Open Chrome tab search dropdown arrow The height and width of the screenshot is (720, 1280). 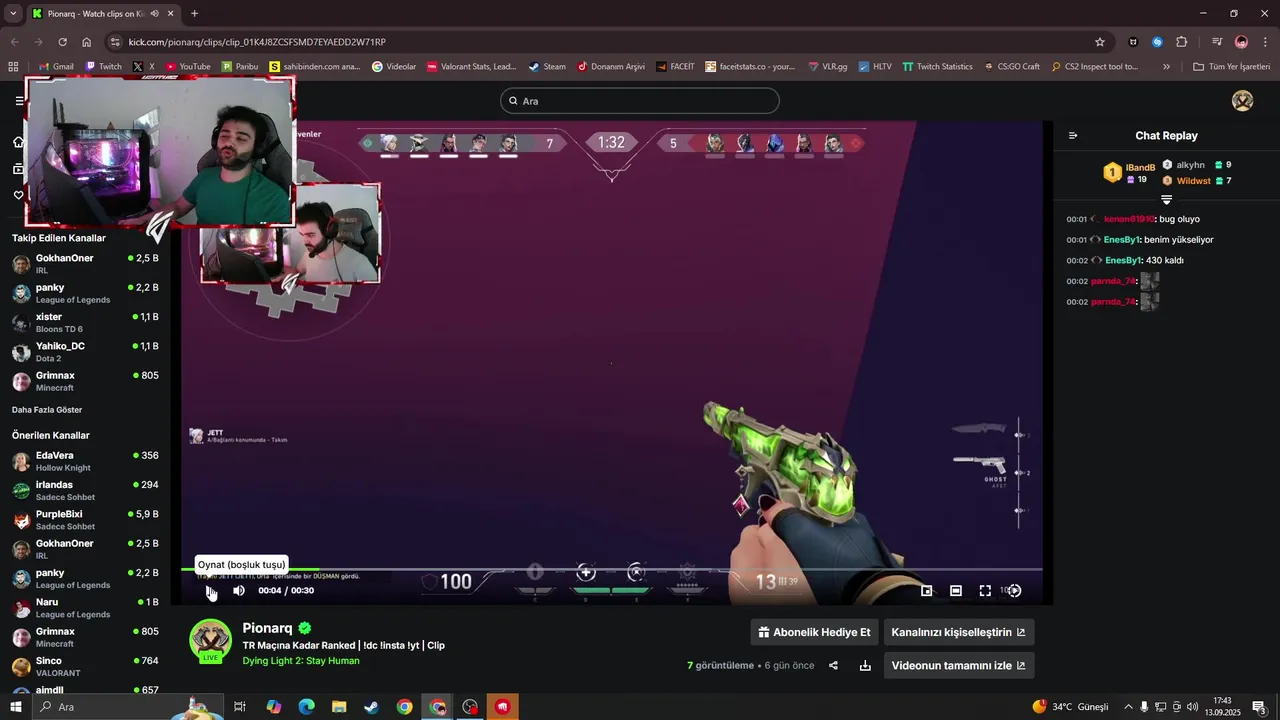13,14
